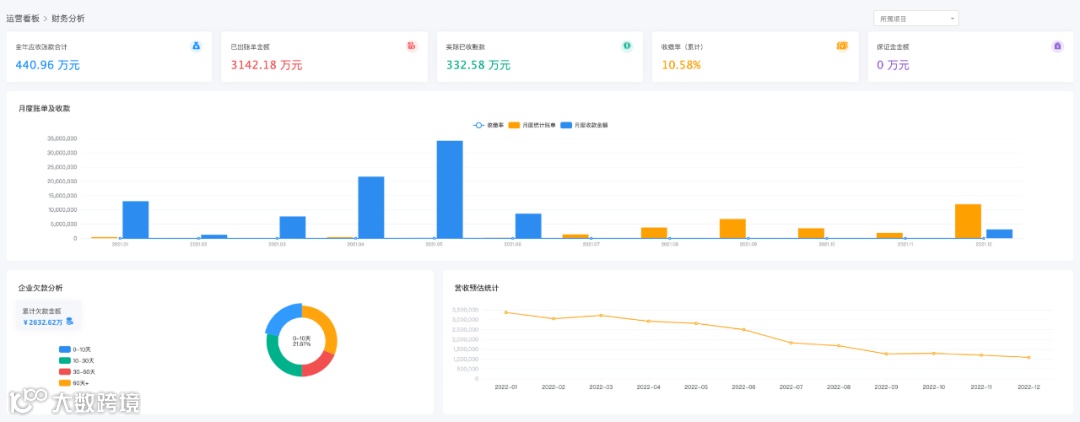Click the orange wallet icon on 收缴率 card
Screen dimensions: 1080x422
(842, 46)
